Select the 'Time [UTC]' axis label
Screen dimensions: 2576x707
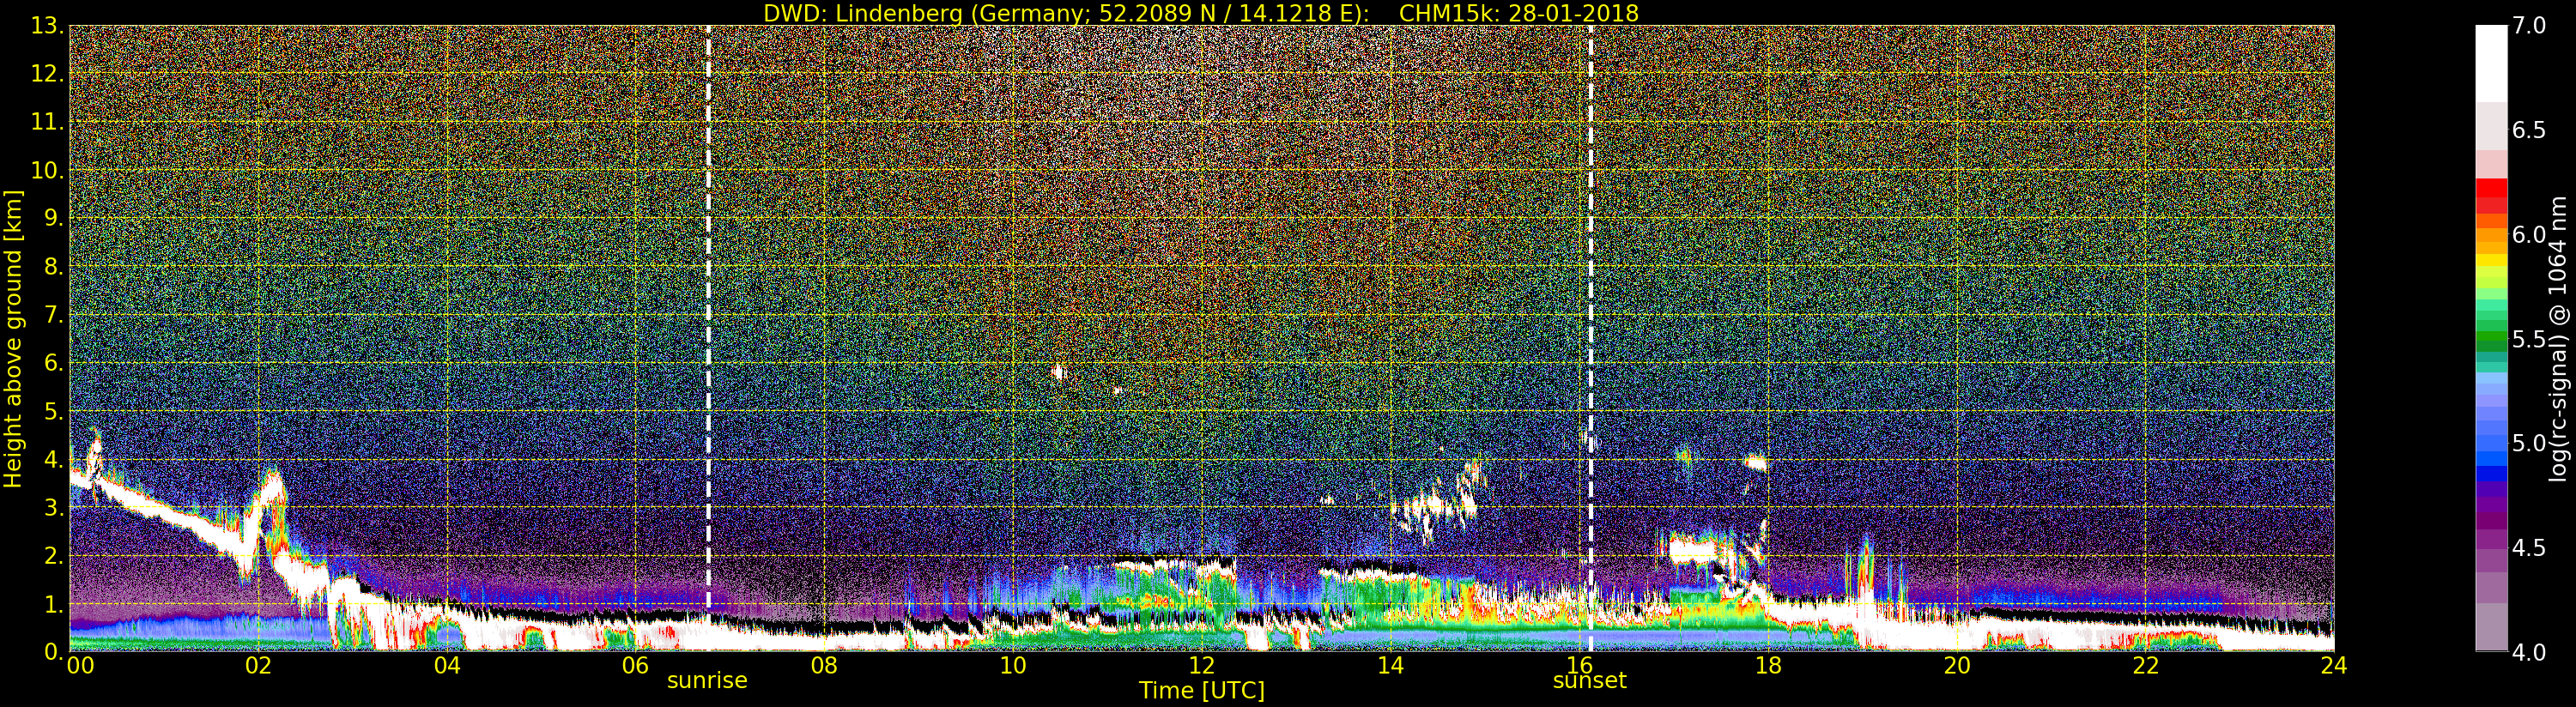(x=1202, y=690)
